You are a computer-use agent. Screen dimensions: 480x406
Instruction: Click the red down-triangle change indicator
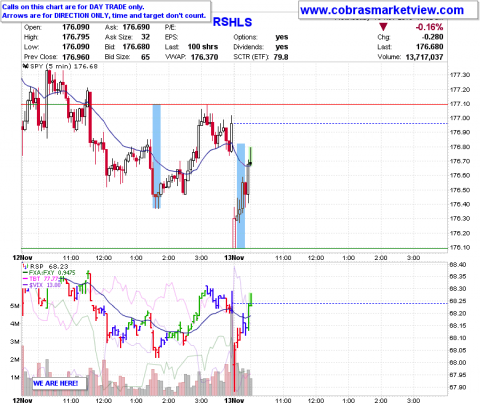coord(384,27)
